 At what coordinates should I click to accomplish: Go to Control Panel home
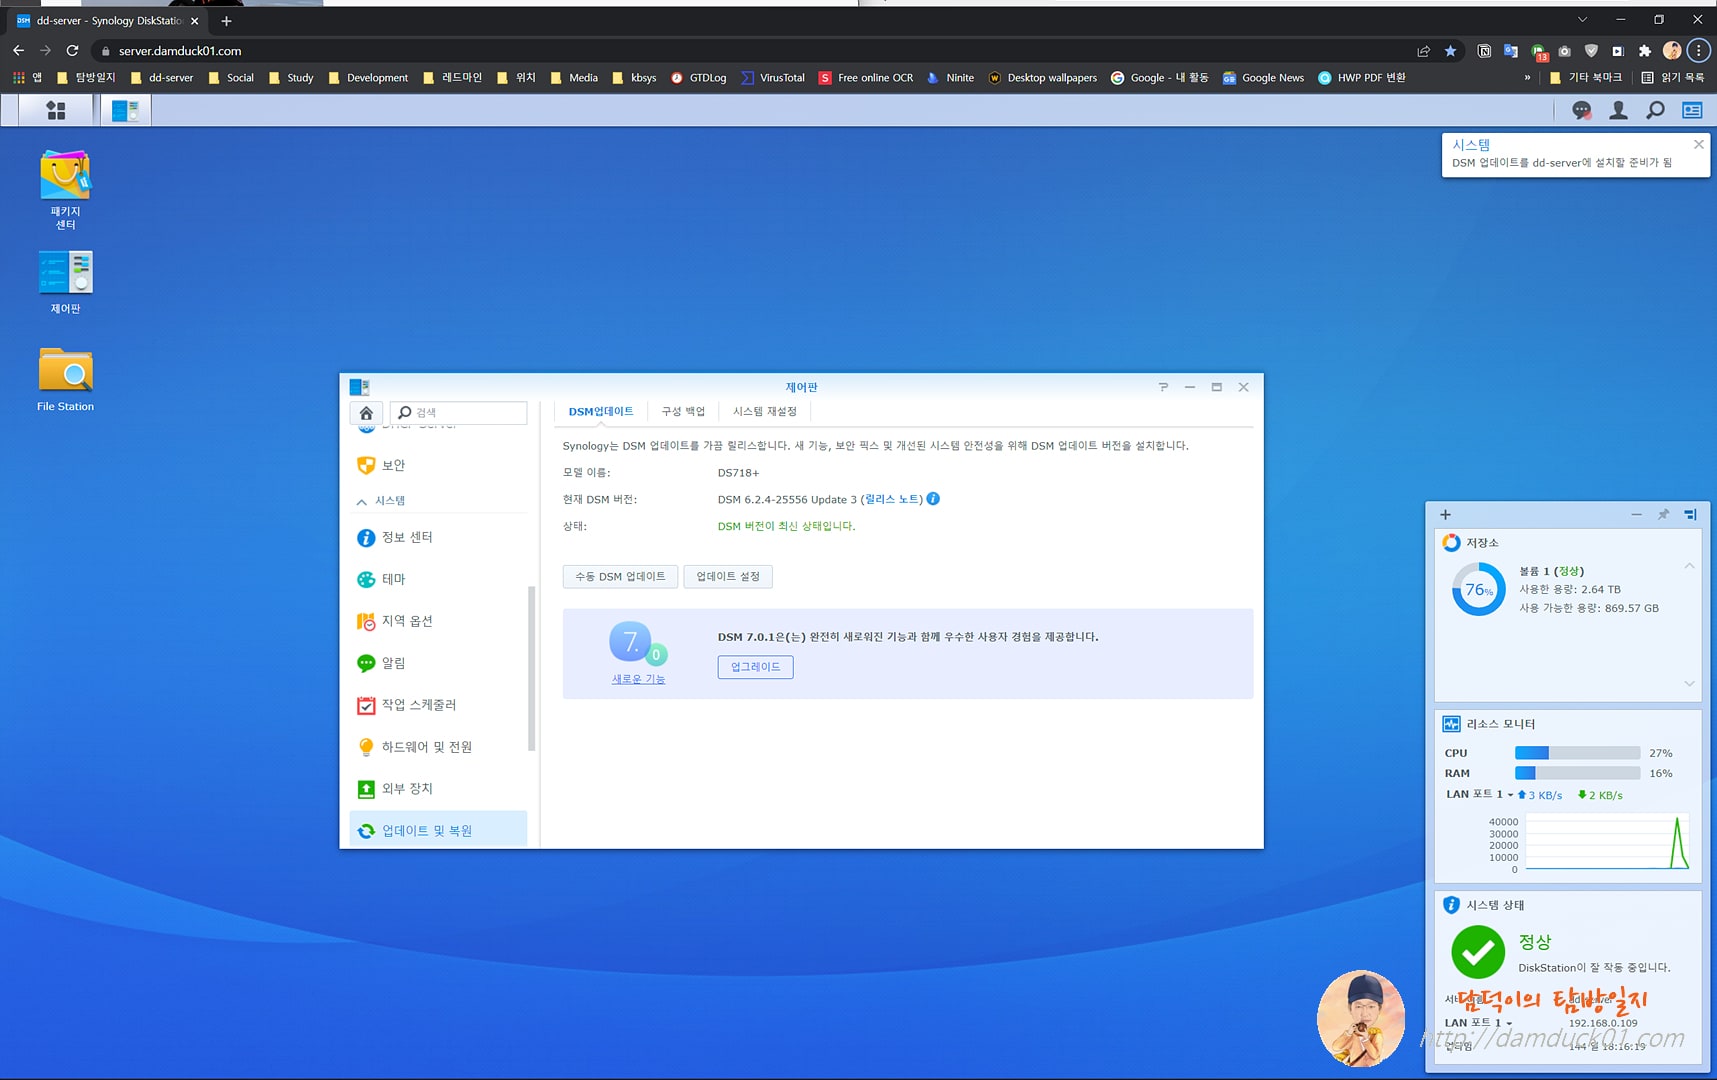[366, 413]
